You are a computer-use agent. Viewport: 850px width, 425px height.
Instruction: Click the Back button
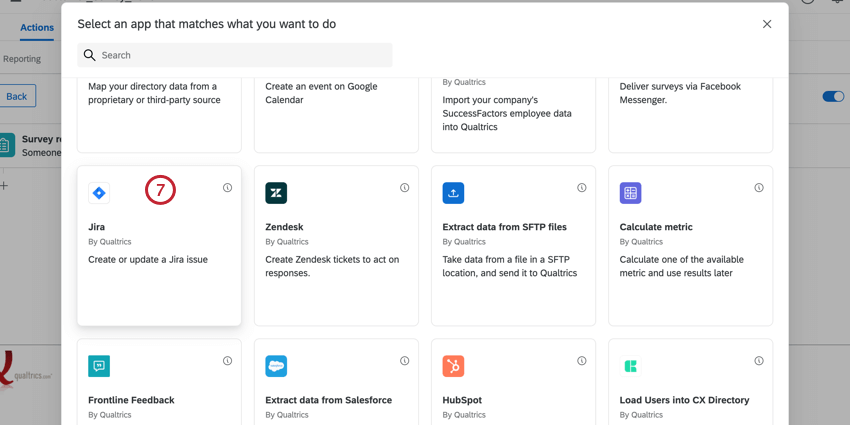click(17, 96)
